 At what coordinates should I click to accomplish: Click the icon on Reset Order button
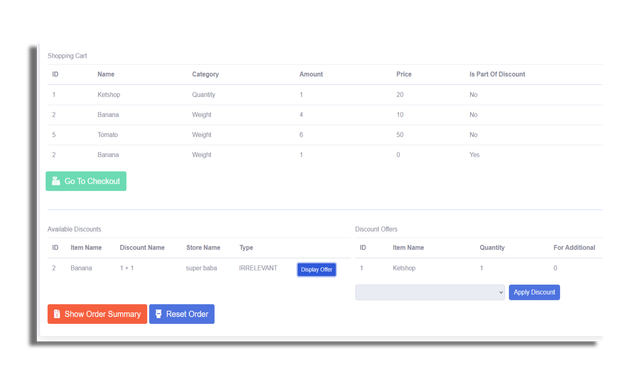(x=158, y=314)
